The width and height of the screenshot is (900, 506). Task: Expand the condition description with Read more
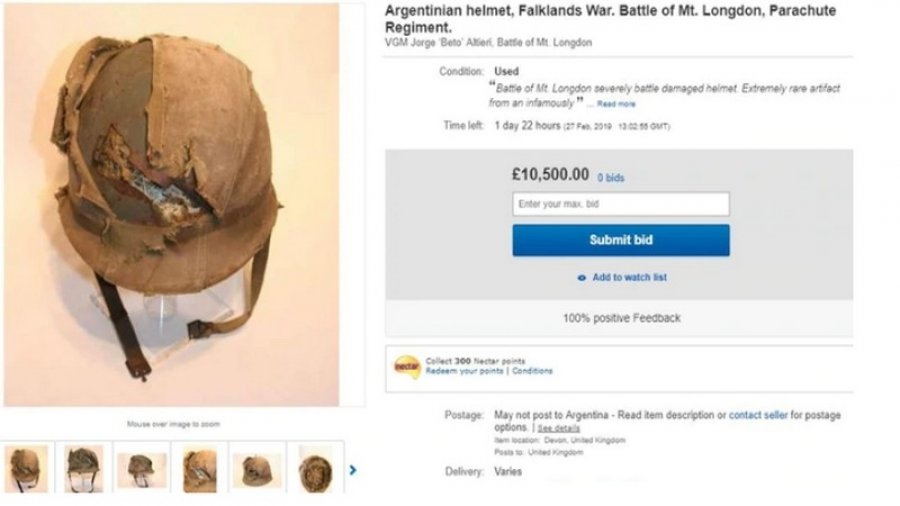[x=616, y=104]
